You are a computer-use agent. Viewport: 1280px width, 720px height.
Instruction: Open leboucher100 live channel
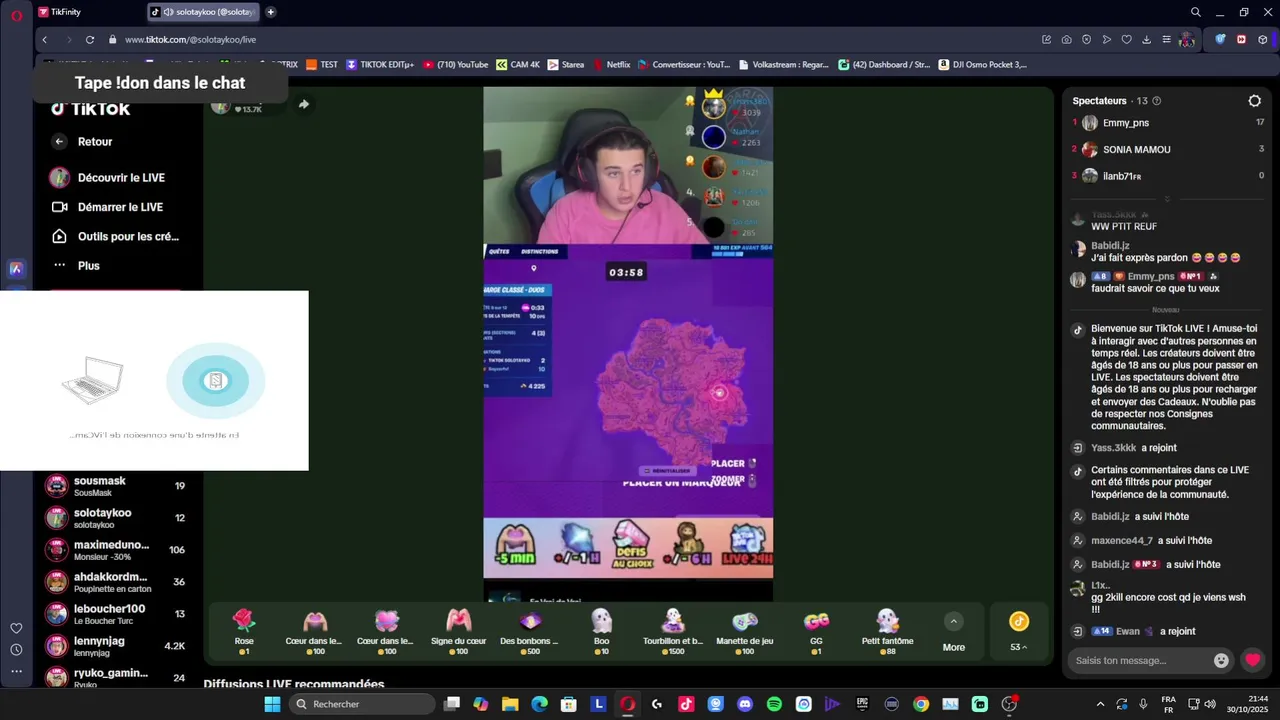pos(116,614)
